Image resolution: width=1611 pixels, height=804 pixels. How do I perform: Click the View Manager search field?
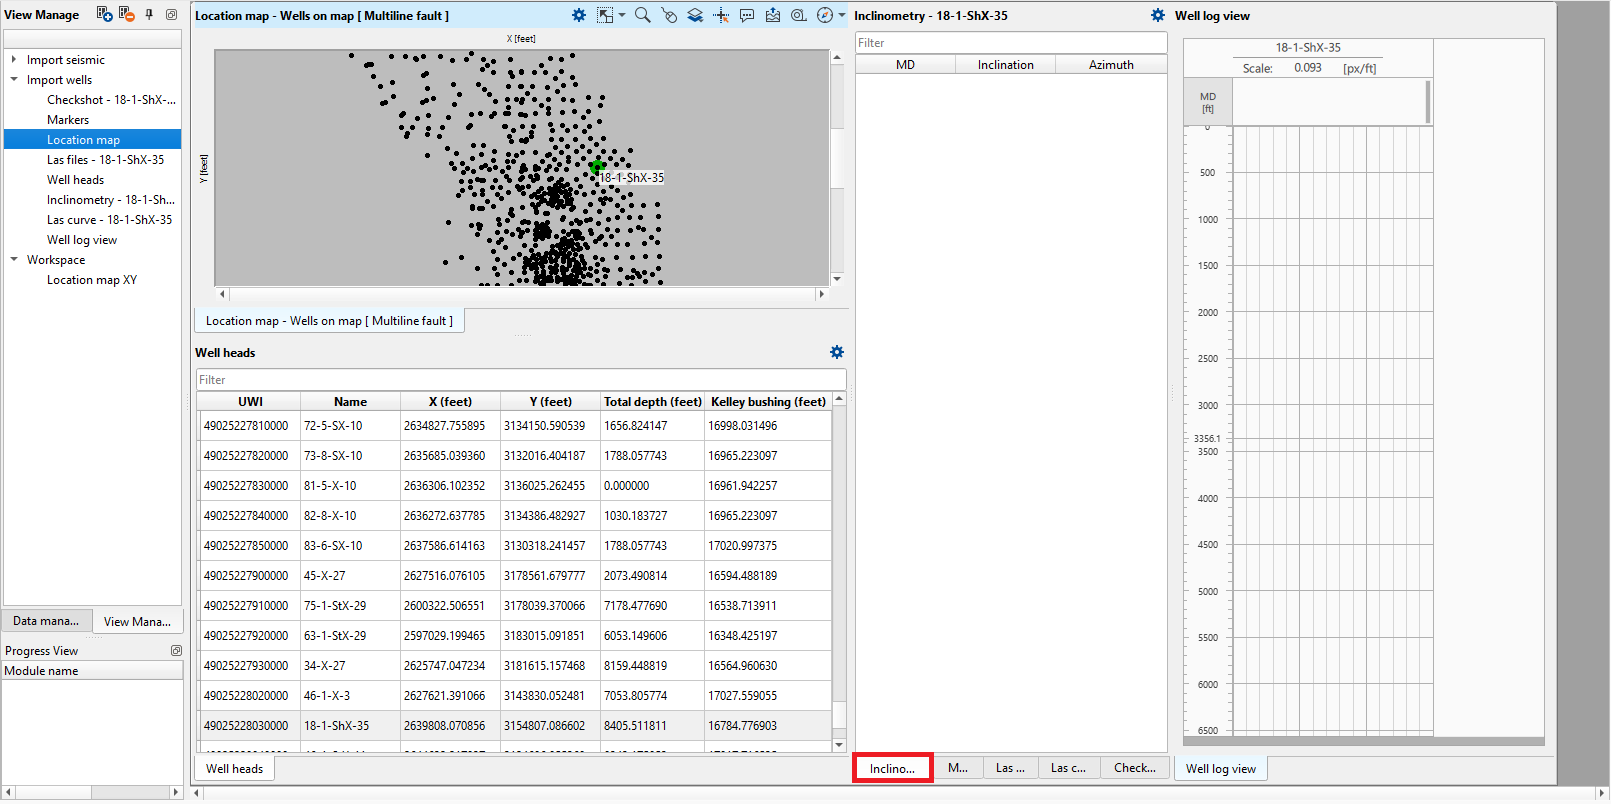click(93, 38)
